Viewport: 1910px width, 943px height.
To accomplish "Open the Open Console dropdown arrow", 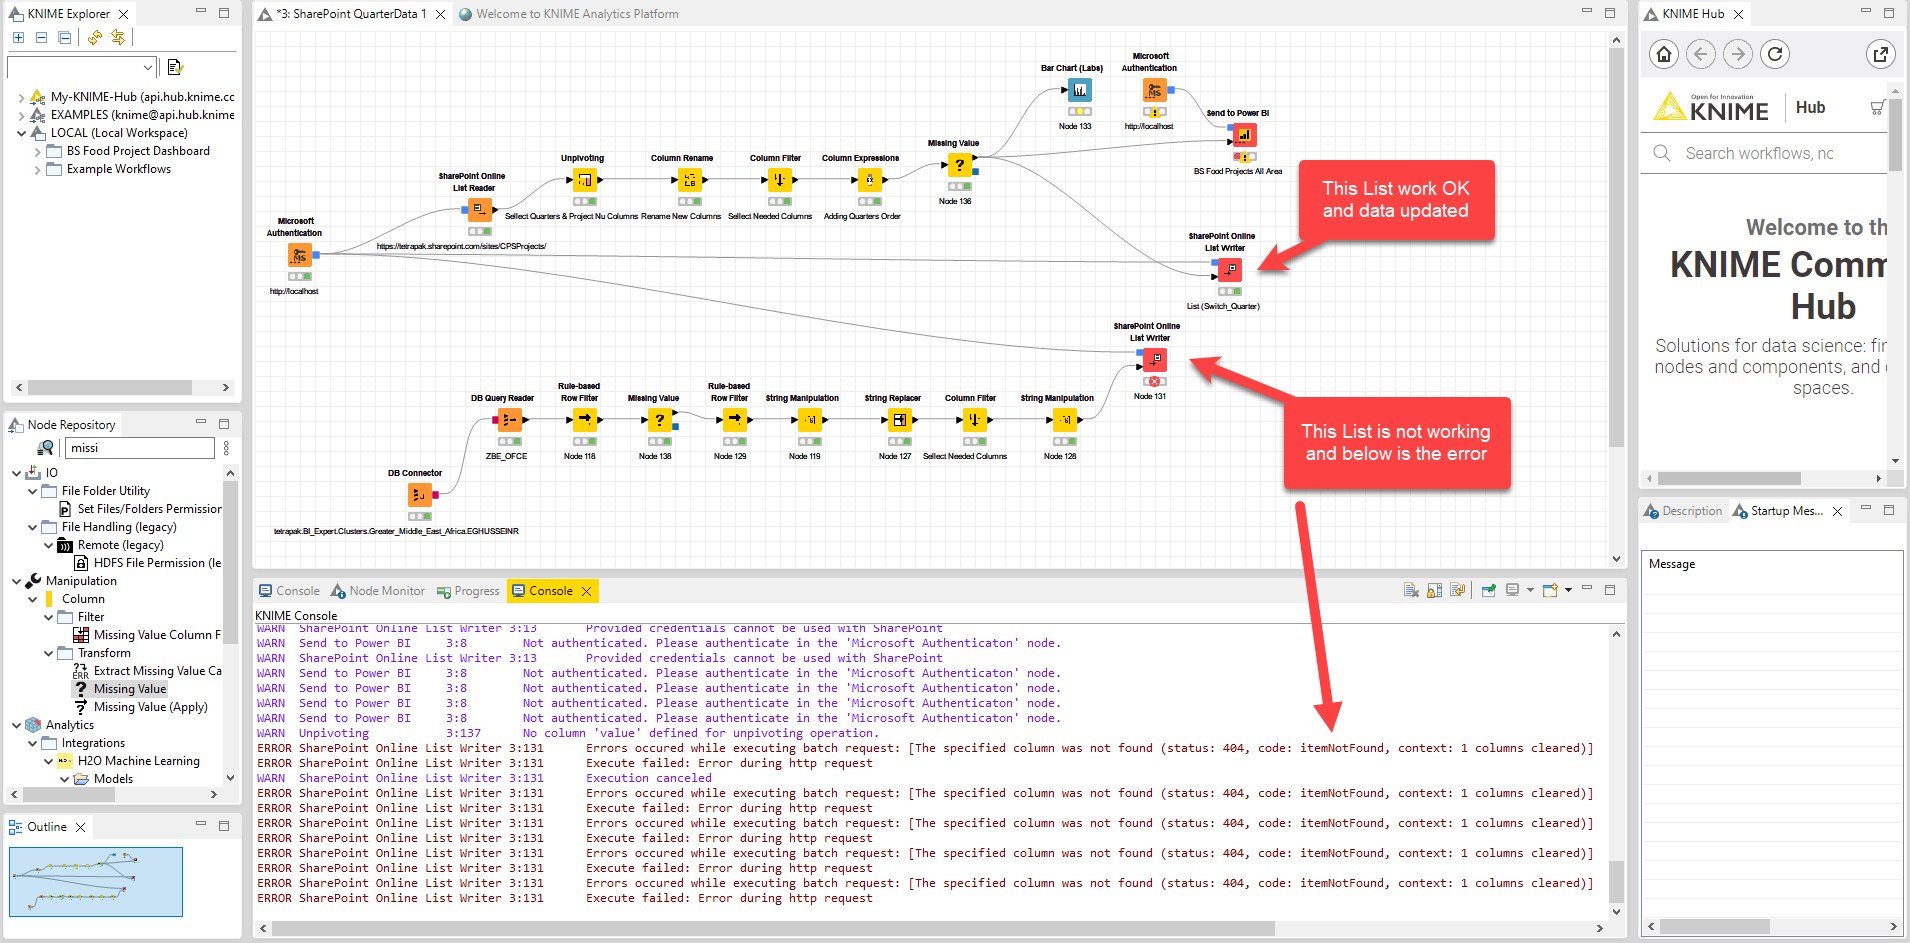I will 1568,590.
